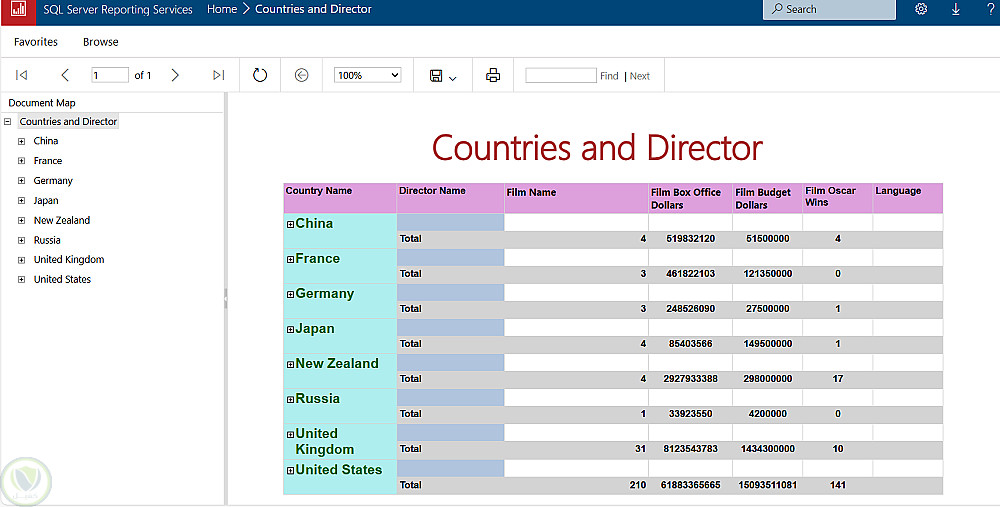
Task: Open the Favorites menu
Action: [x=36, y=42]
